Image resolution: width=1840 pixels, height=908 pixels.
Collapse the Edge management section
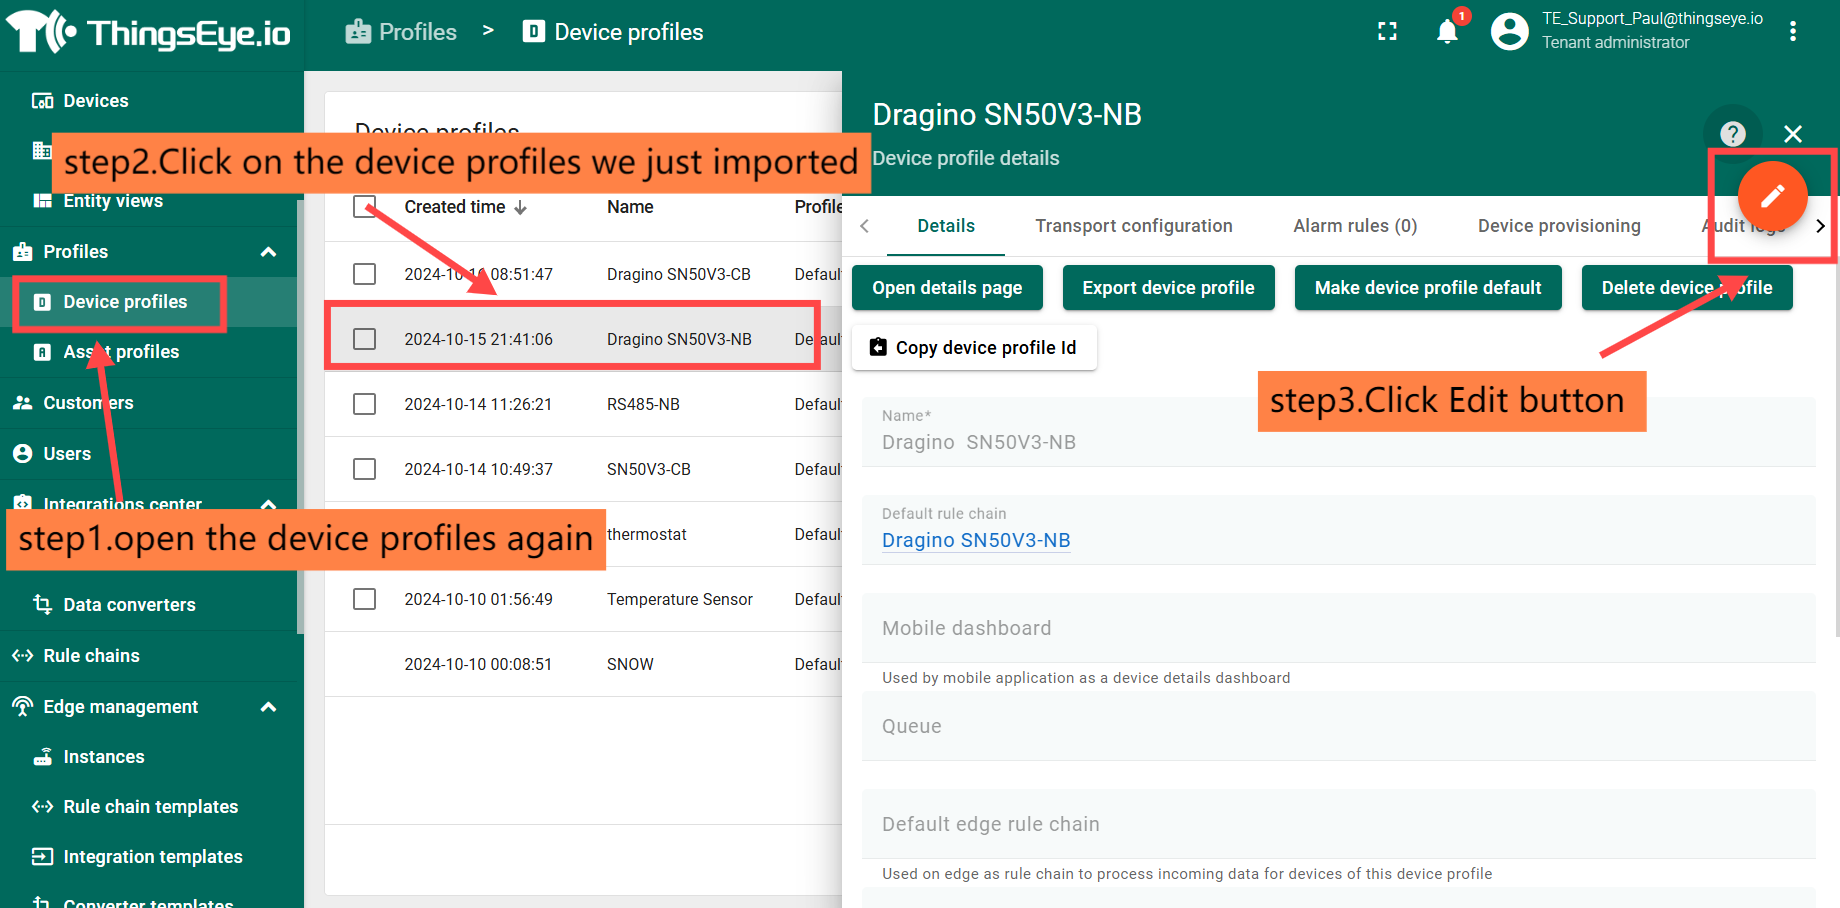[x=268, y=707]
